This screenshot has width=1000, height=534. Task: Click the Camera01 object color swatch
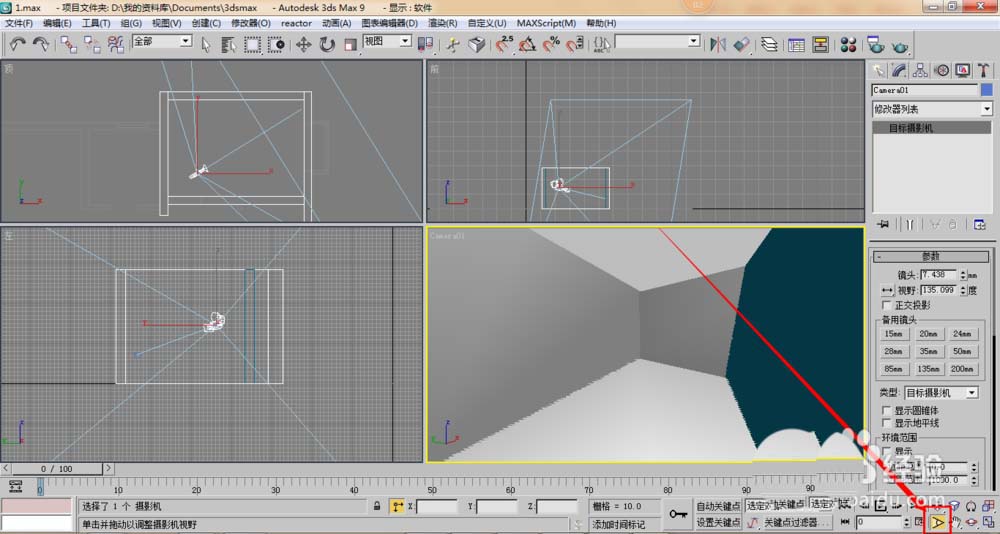pyautogui.click(x=986, y=90)
